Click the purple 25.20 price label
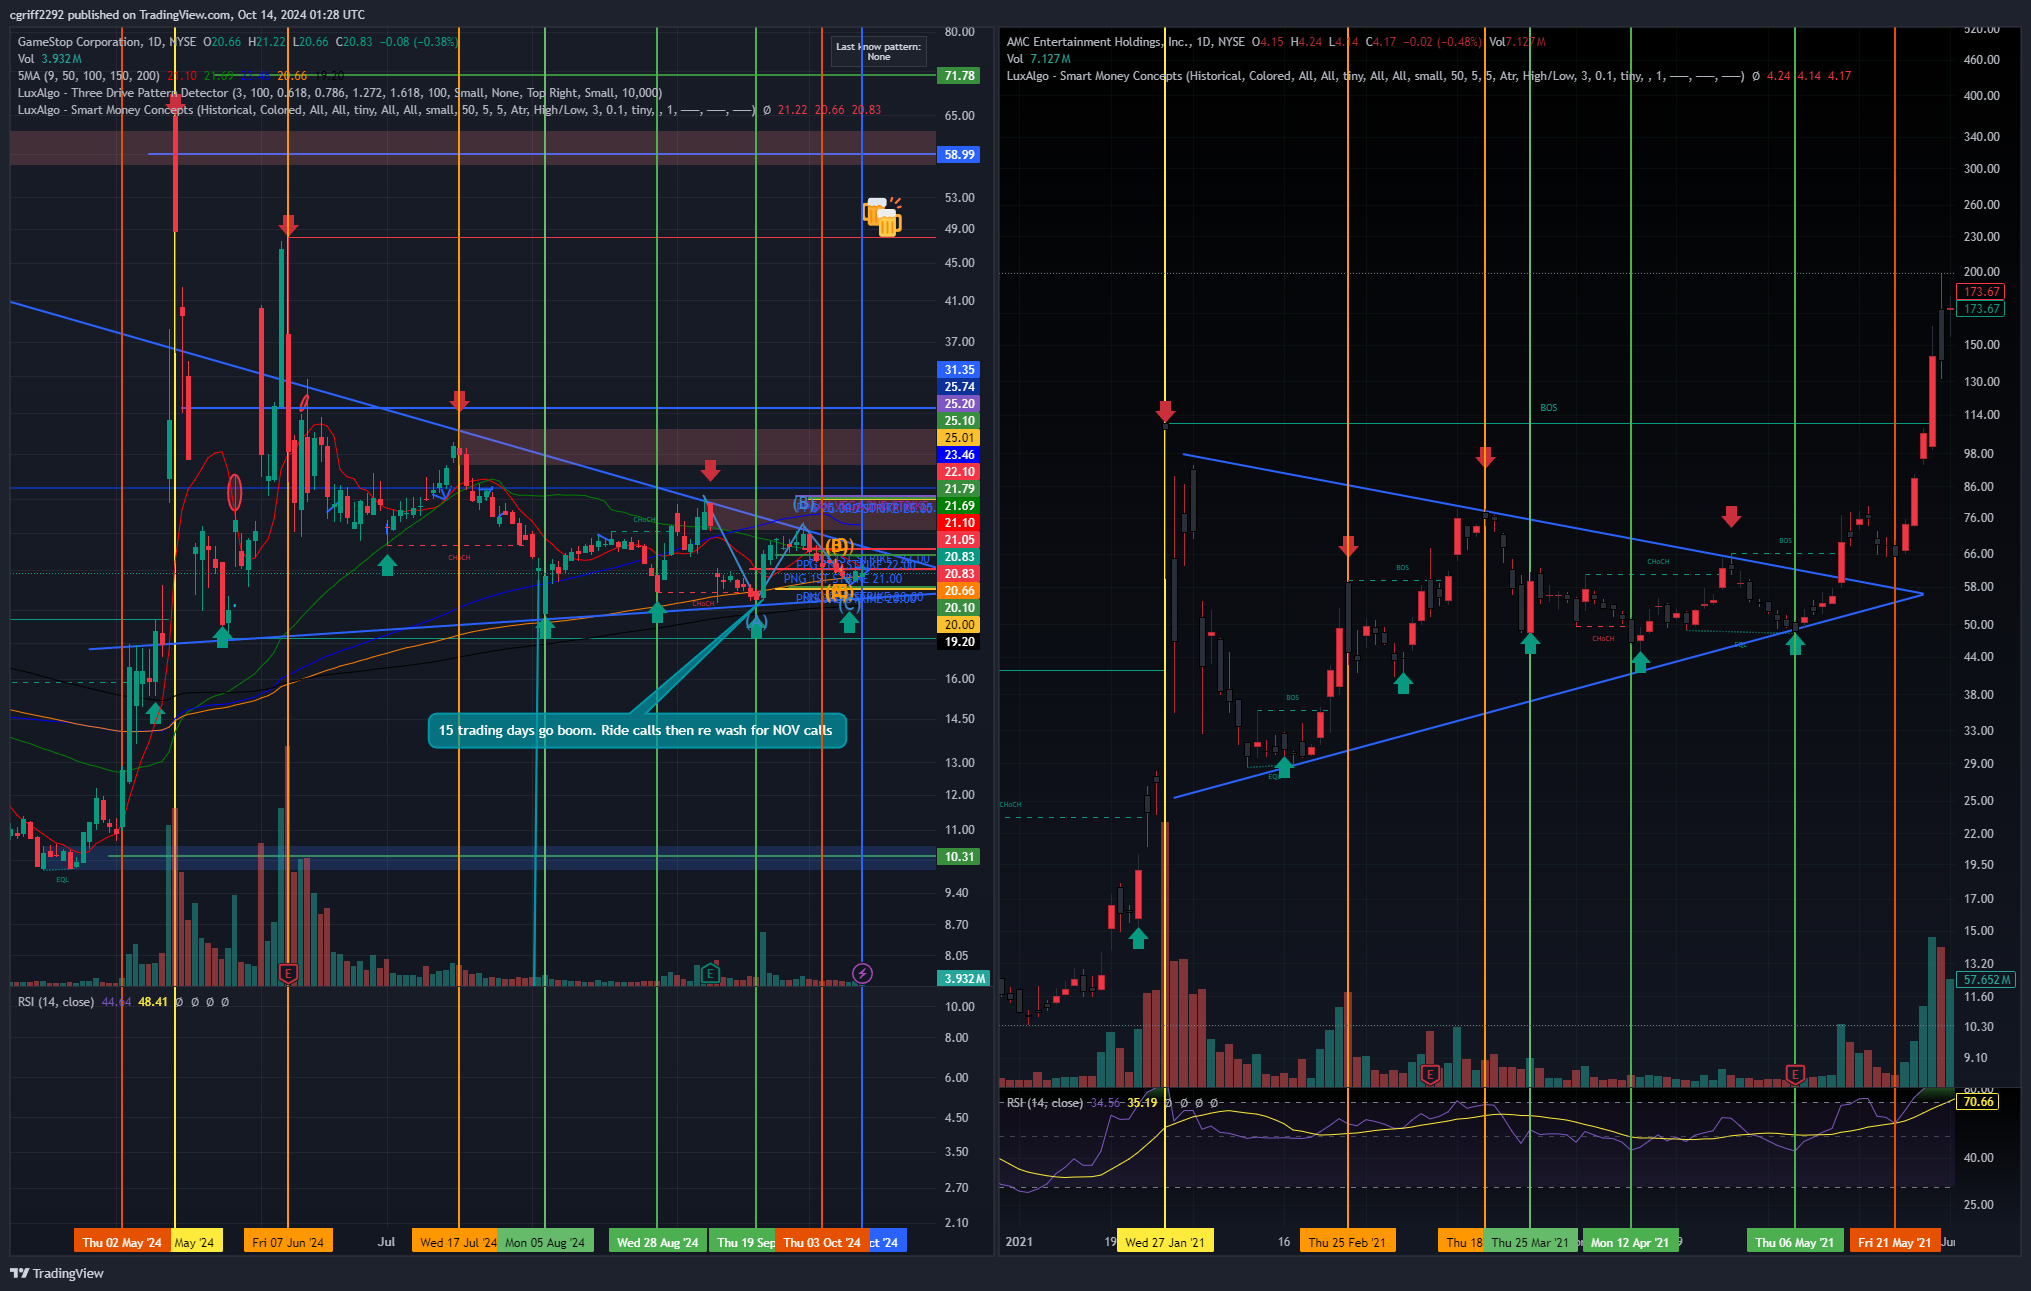The width and height of the screenshot is (2031, 1291). pyautogui.click(x=958, y=404)
